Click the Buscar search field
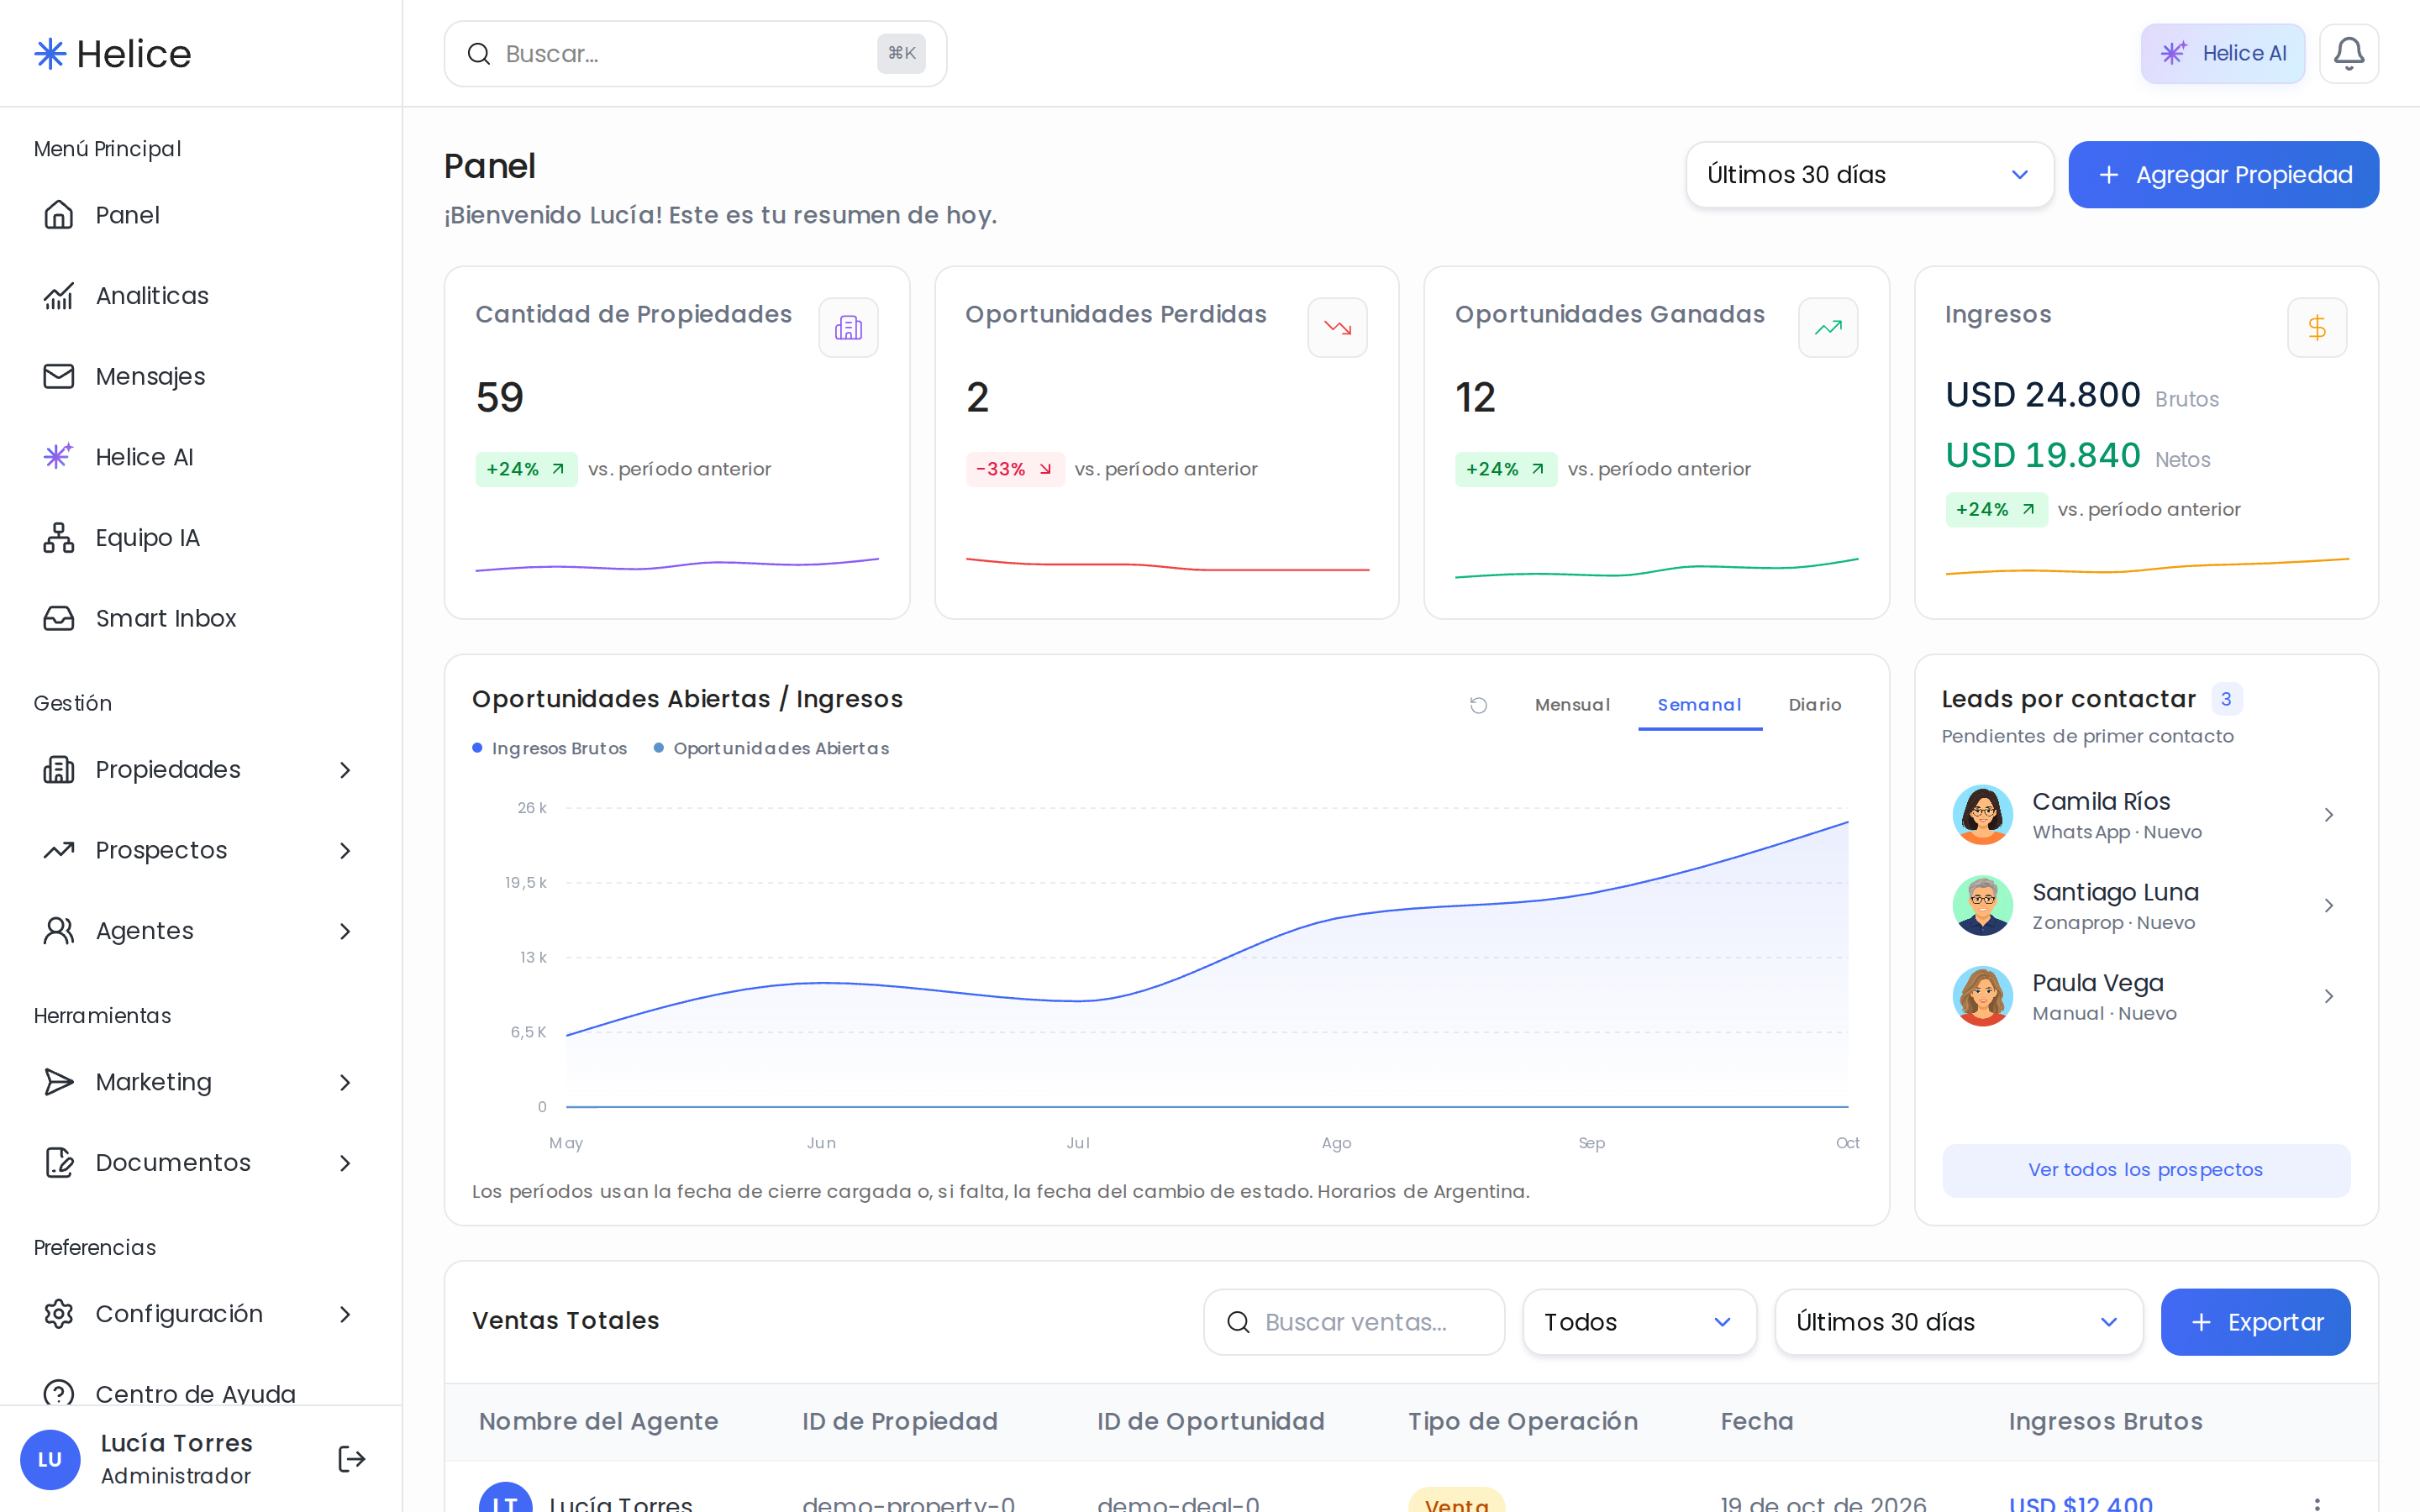 pos(695,54)
